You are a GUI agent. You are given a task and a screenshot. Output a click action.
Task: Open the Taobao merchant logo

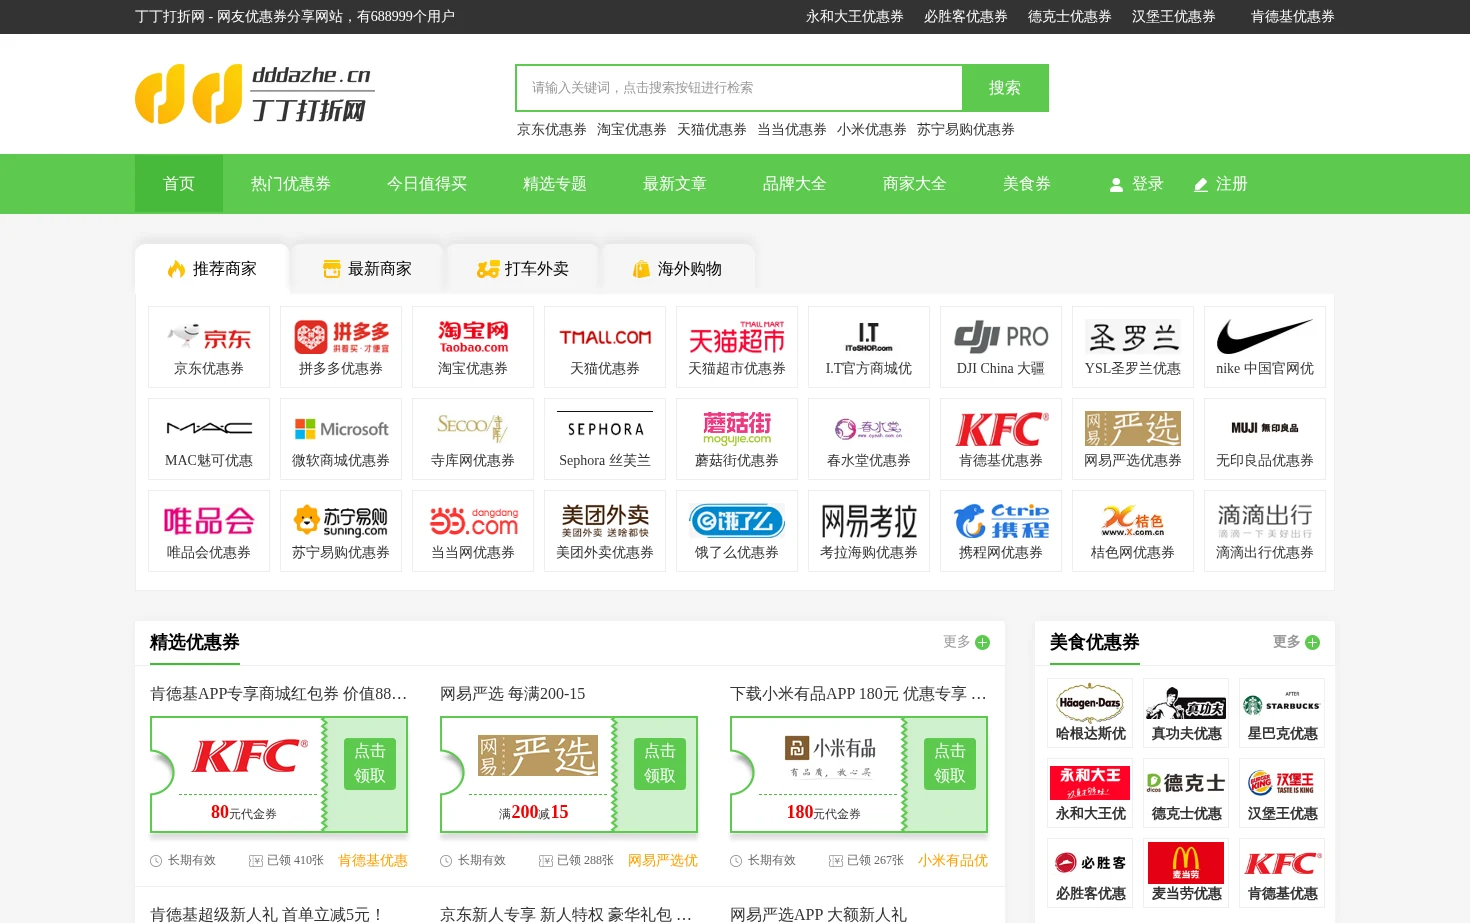(x=473, y=337)
